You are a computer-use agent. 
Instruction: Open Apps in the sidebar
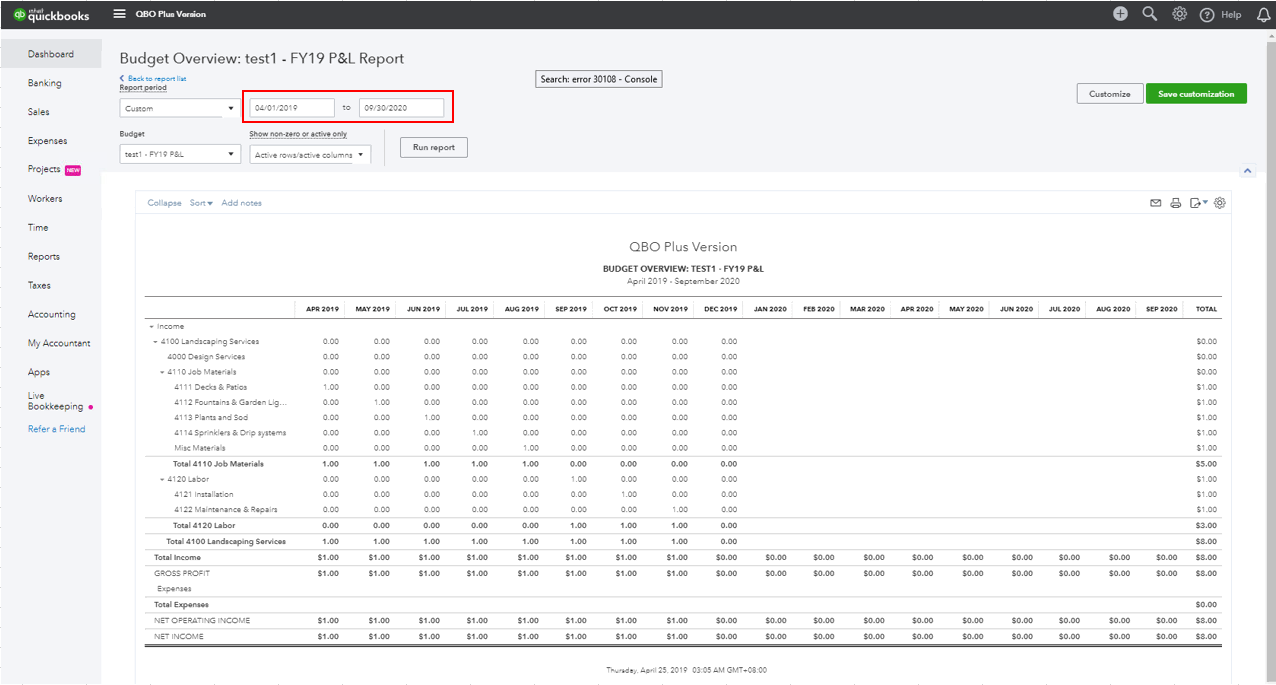pos(39,372)
